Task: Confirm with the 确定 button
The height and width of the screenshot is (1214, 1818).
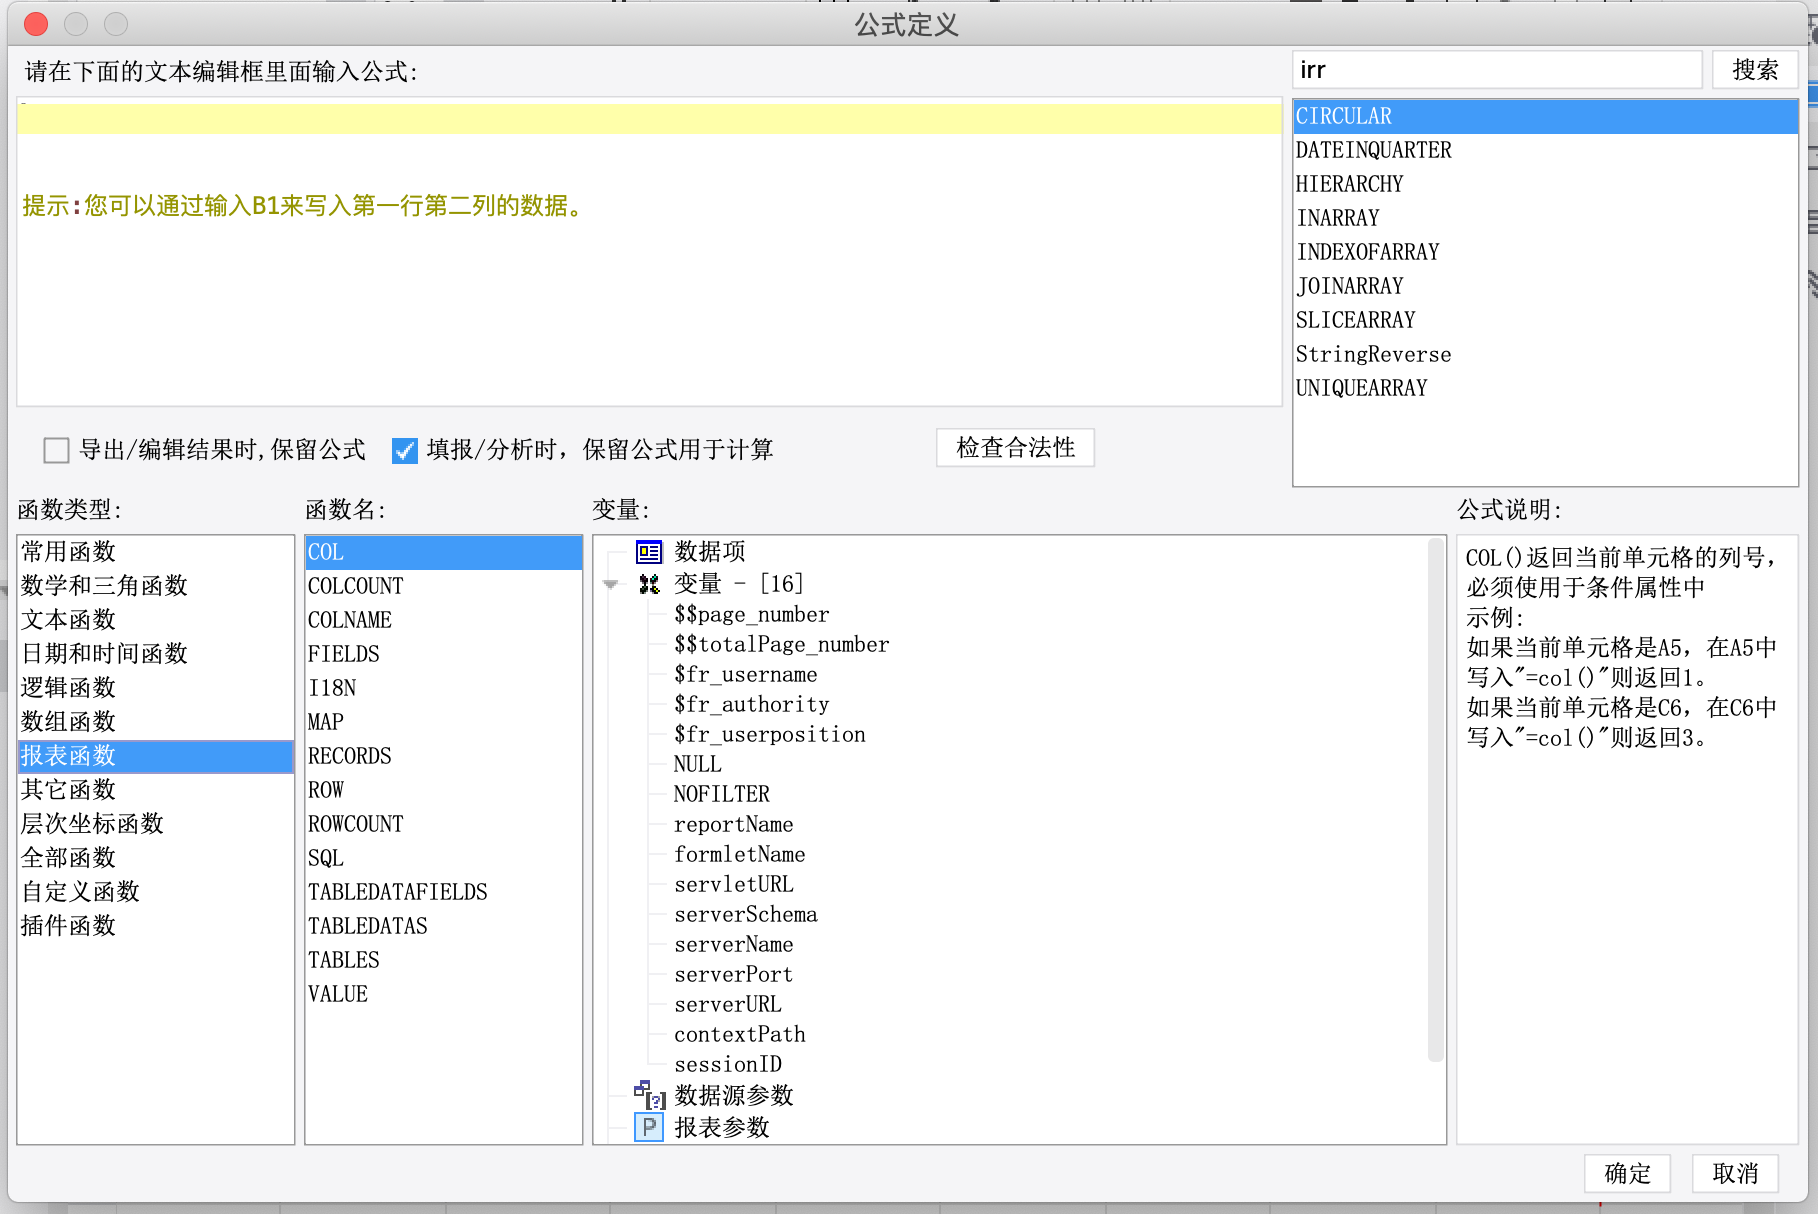Action: [x=1627, y=1173]
